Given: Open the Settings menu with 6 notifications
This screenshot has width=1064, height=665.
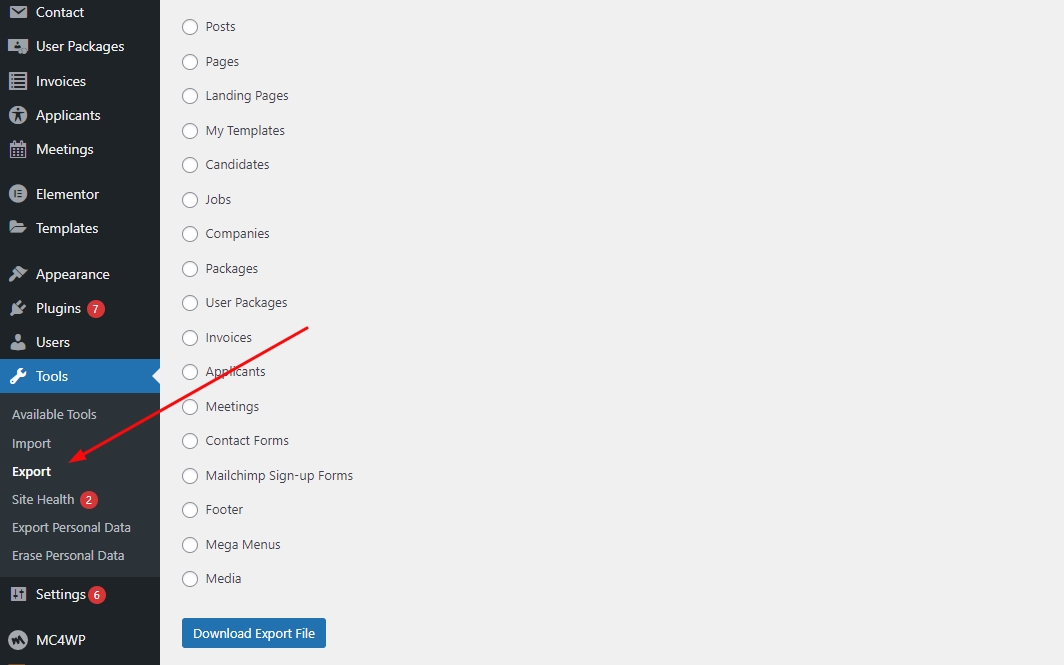Looking at the screenshot, I should [60, 594].
